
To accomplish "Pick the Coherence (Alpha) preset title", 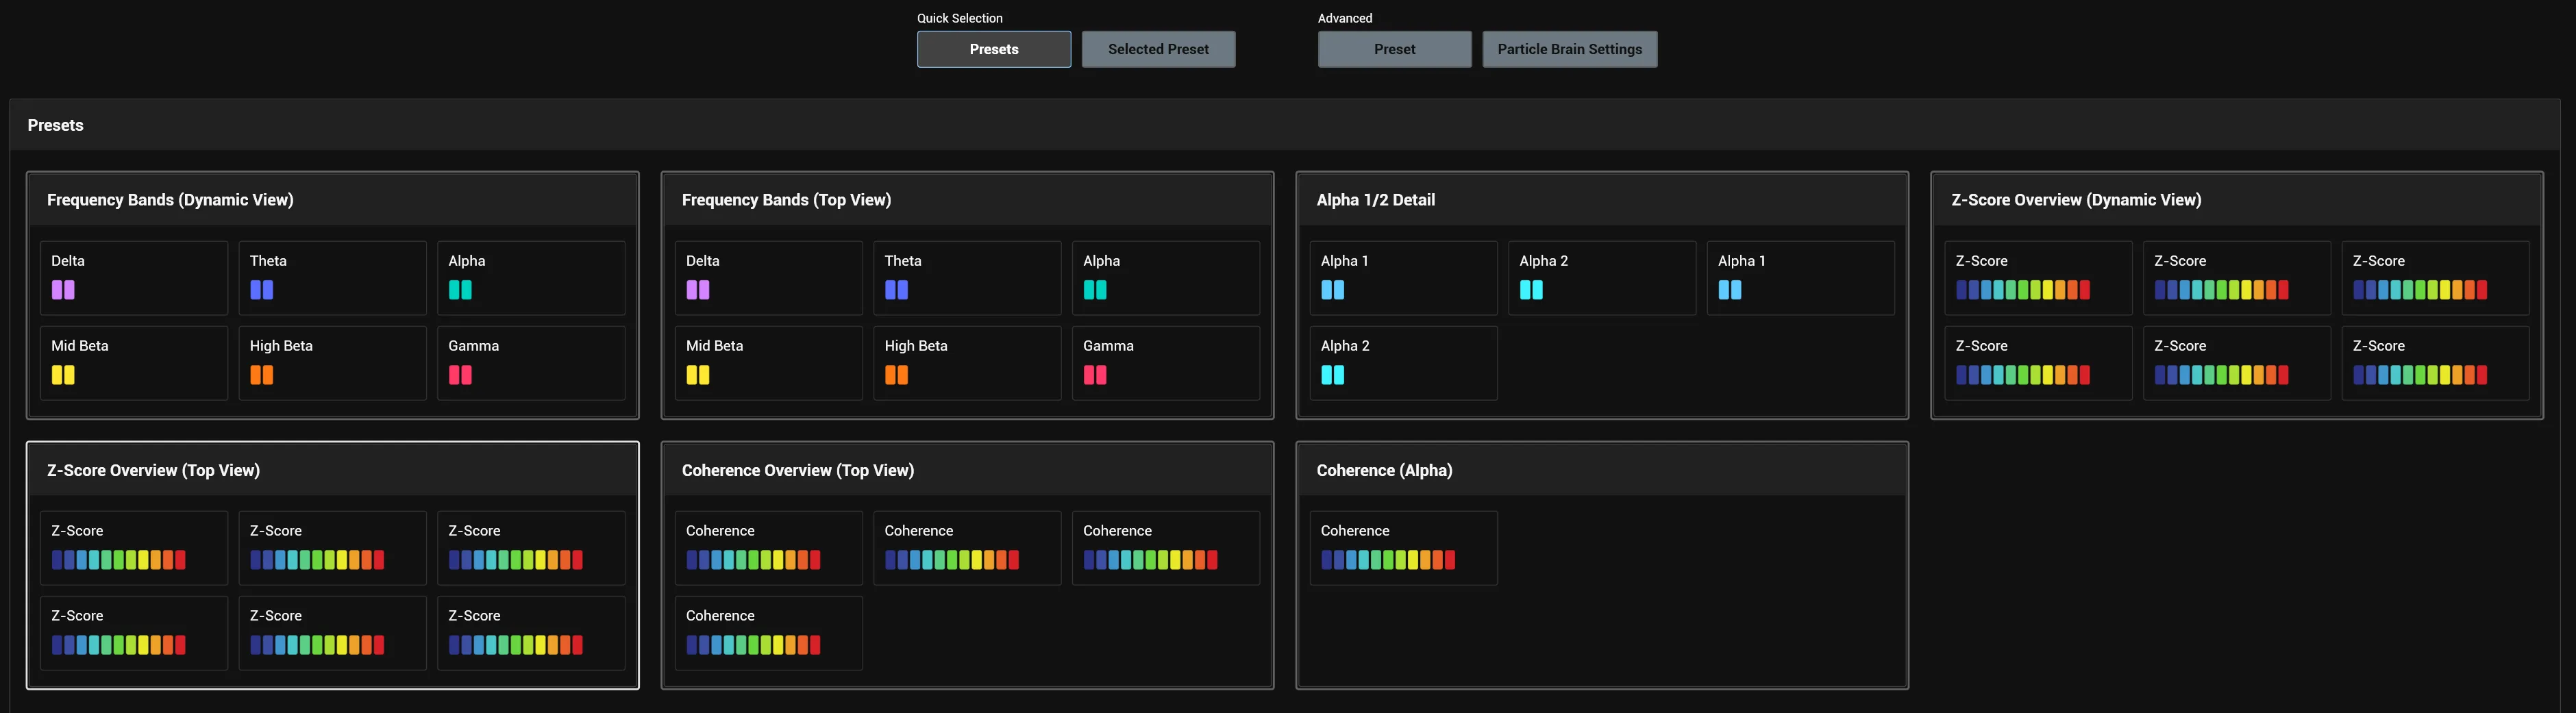I will click(x=1384, y=470).
